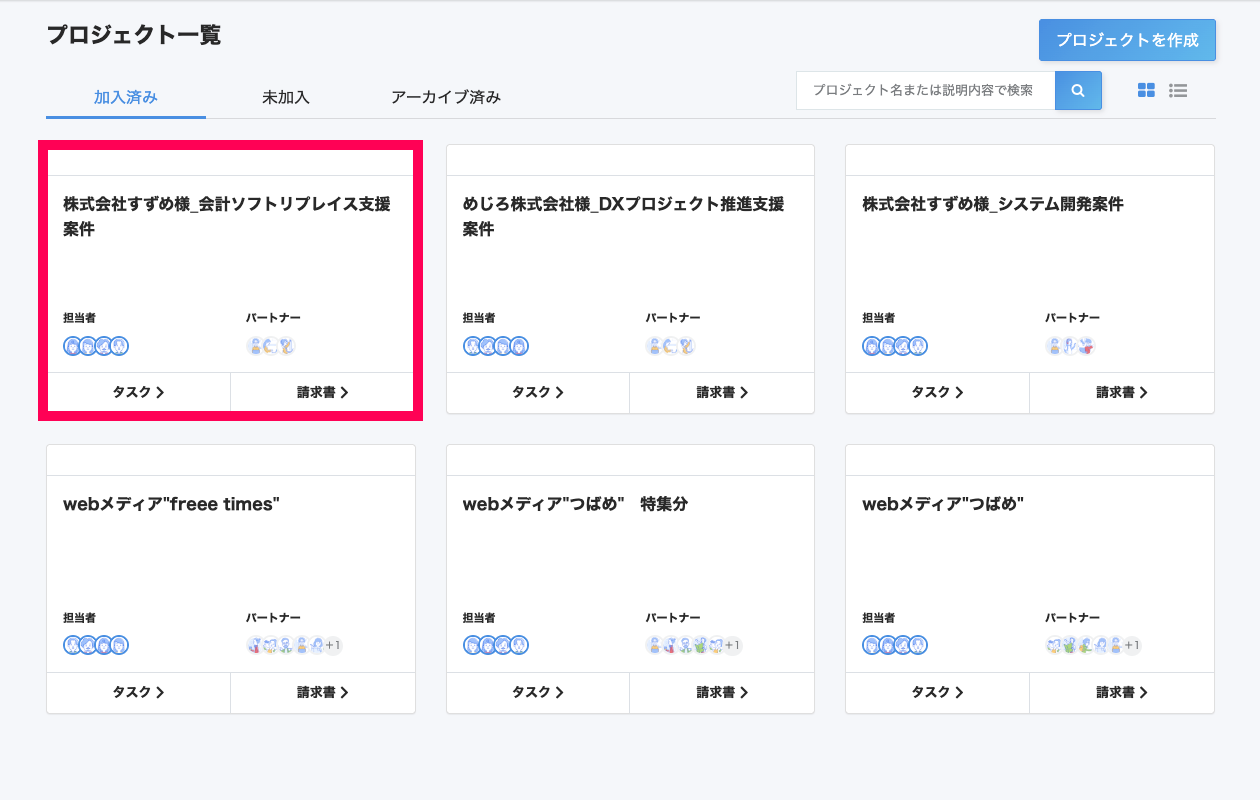Click first パートナー avatar on つばめ 特集分 card
This screenshot has width=1260, height=800.
655,645
